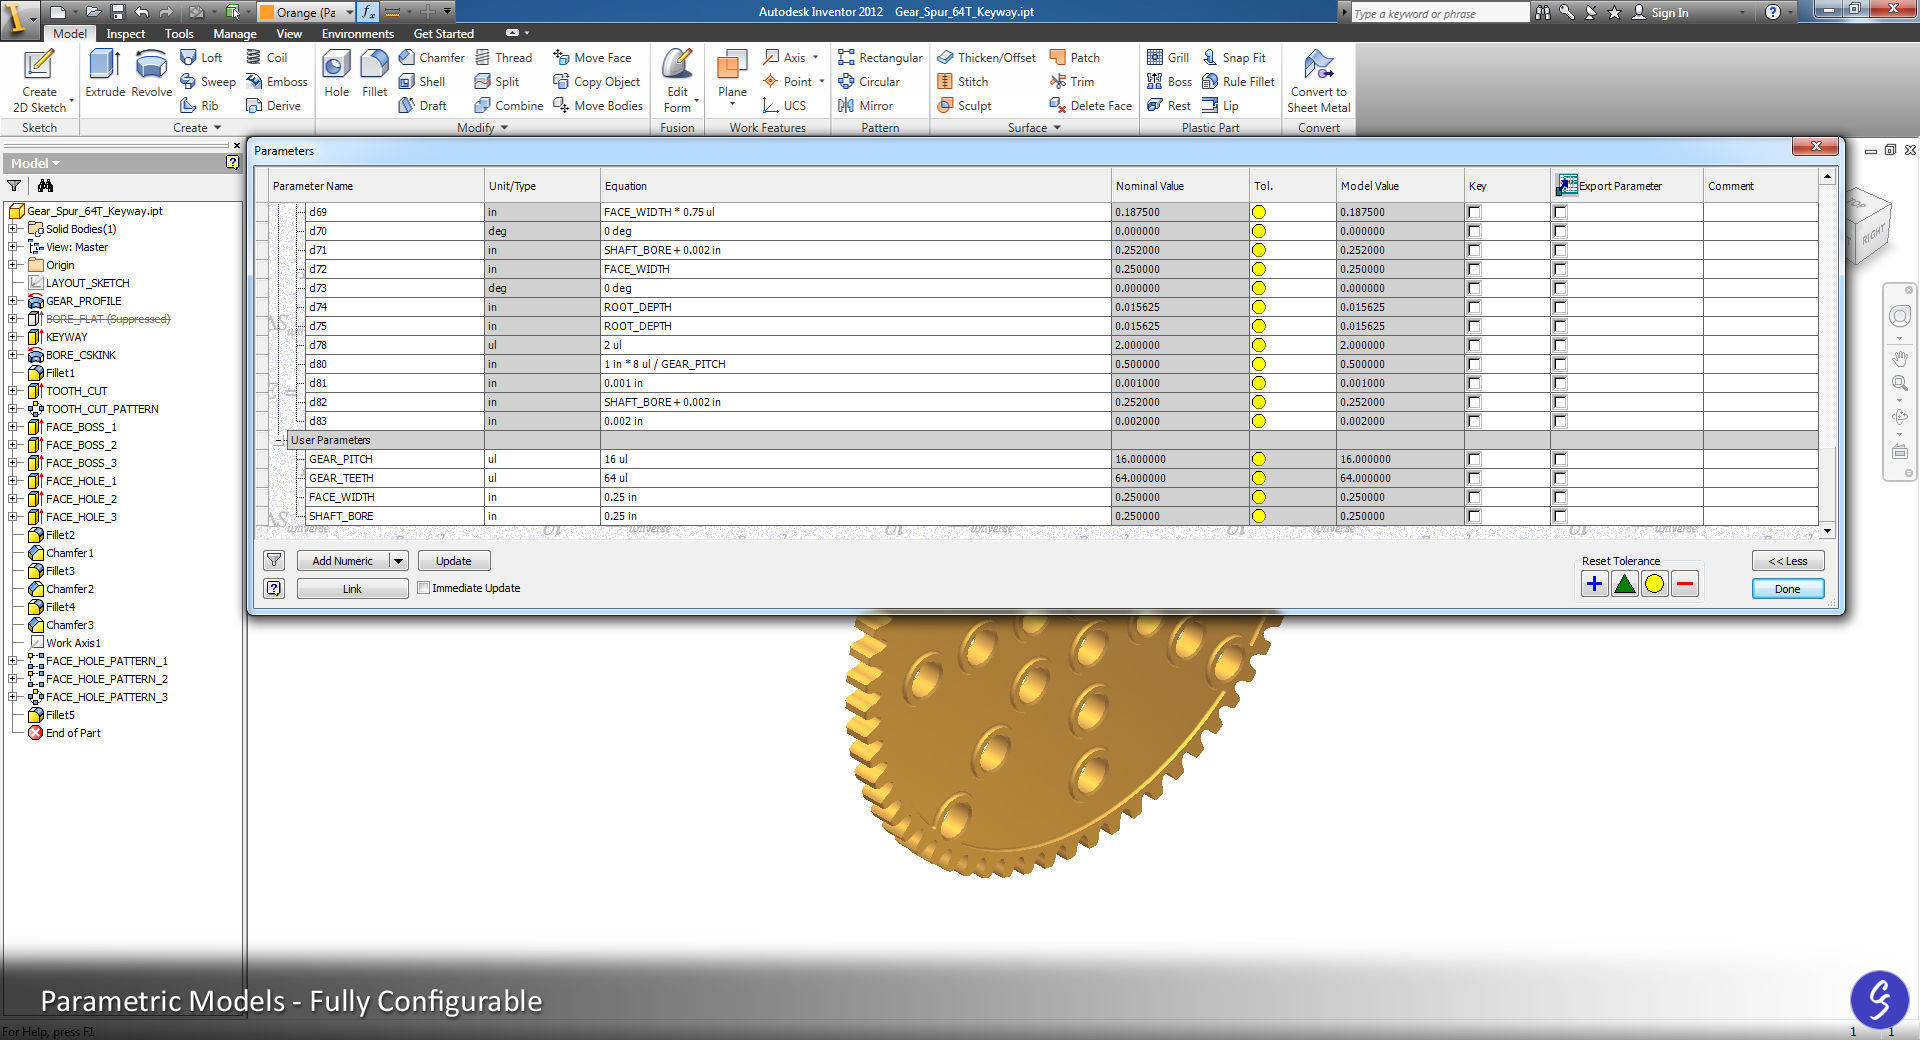Screen dimensions: 1920x1040
Task: Select the Stitch surface tool
Action: [963, 82]
